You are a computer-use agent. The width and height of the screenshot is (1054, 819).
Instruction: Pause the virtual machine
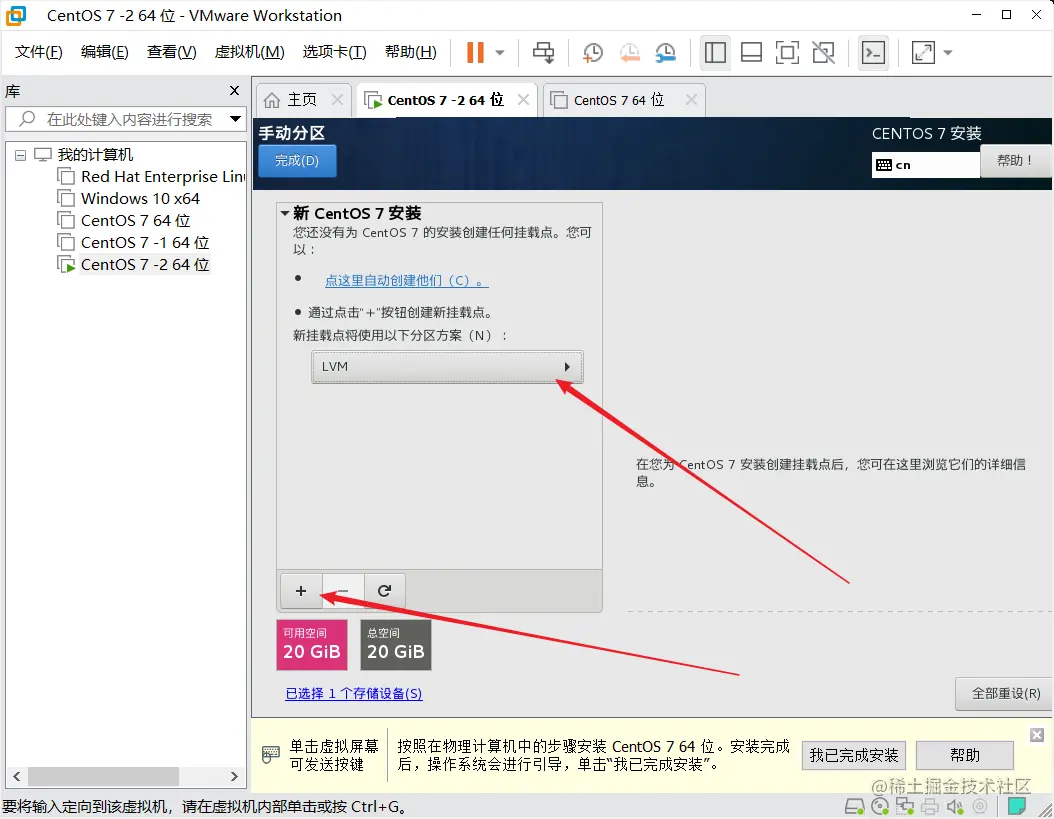tap(475, 52)
